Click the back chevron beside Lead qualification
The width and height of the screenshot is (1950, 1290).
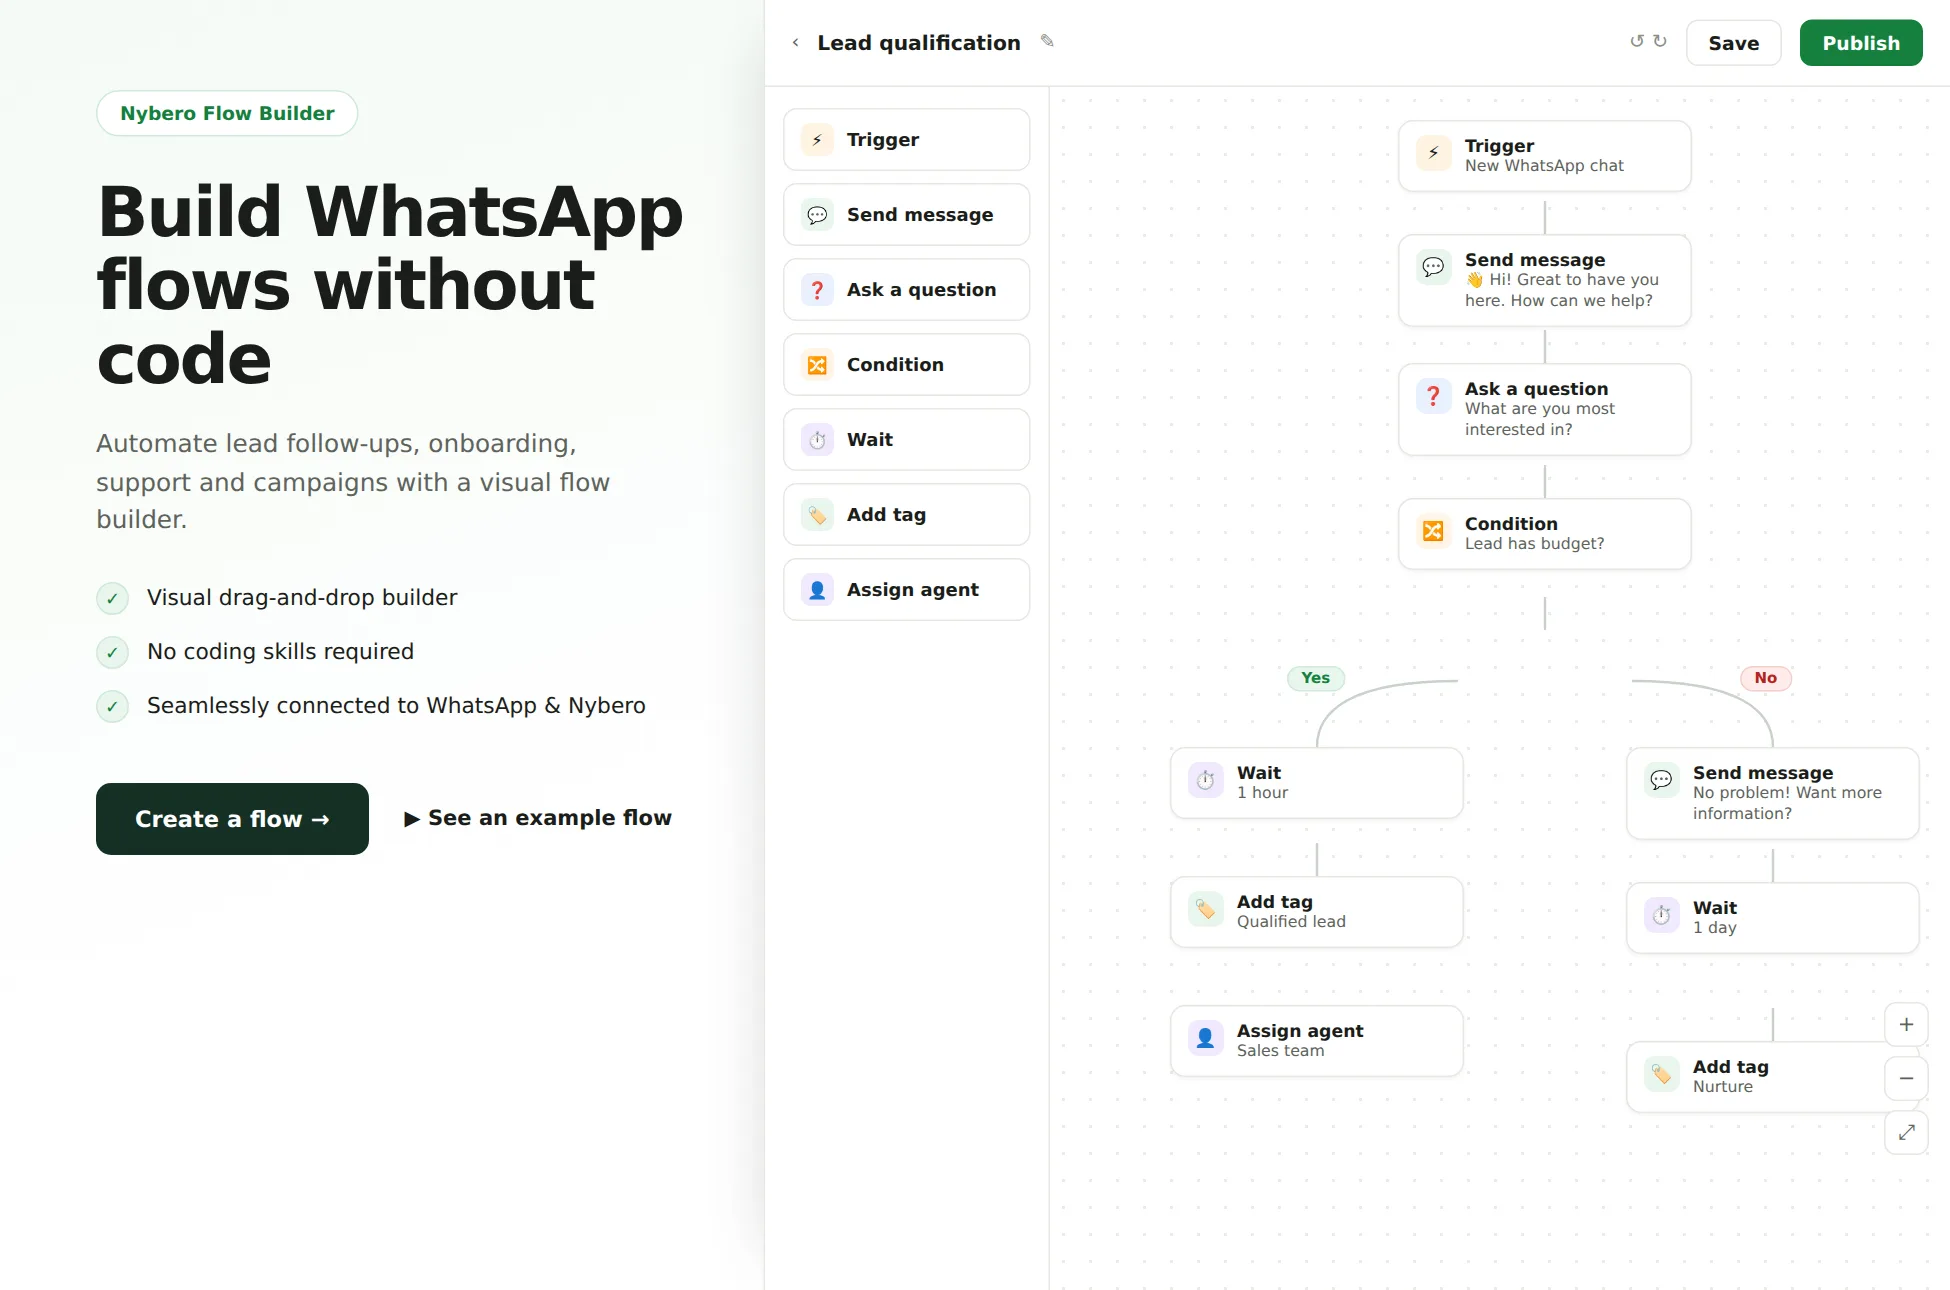coord(795,43)
